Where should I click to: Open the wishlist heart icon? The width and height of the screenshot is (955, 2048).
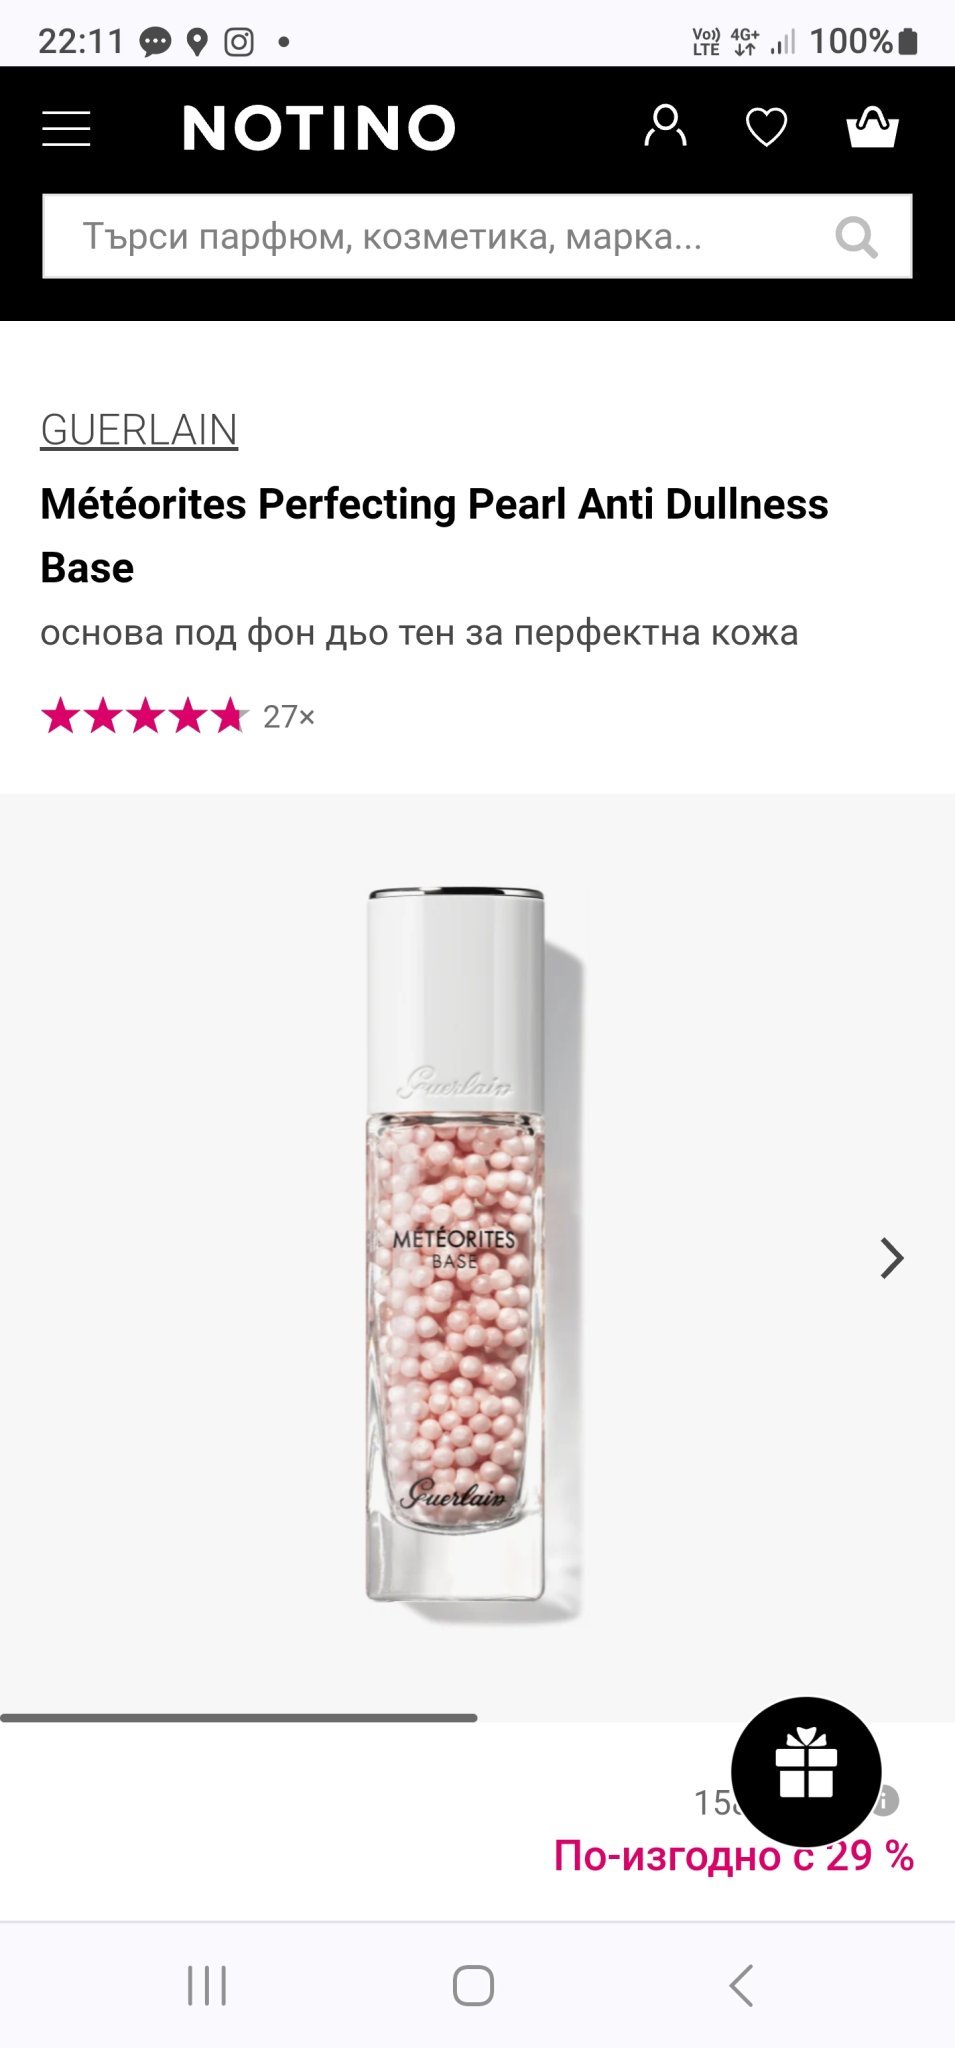(767, 127)
